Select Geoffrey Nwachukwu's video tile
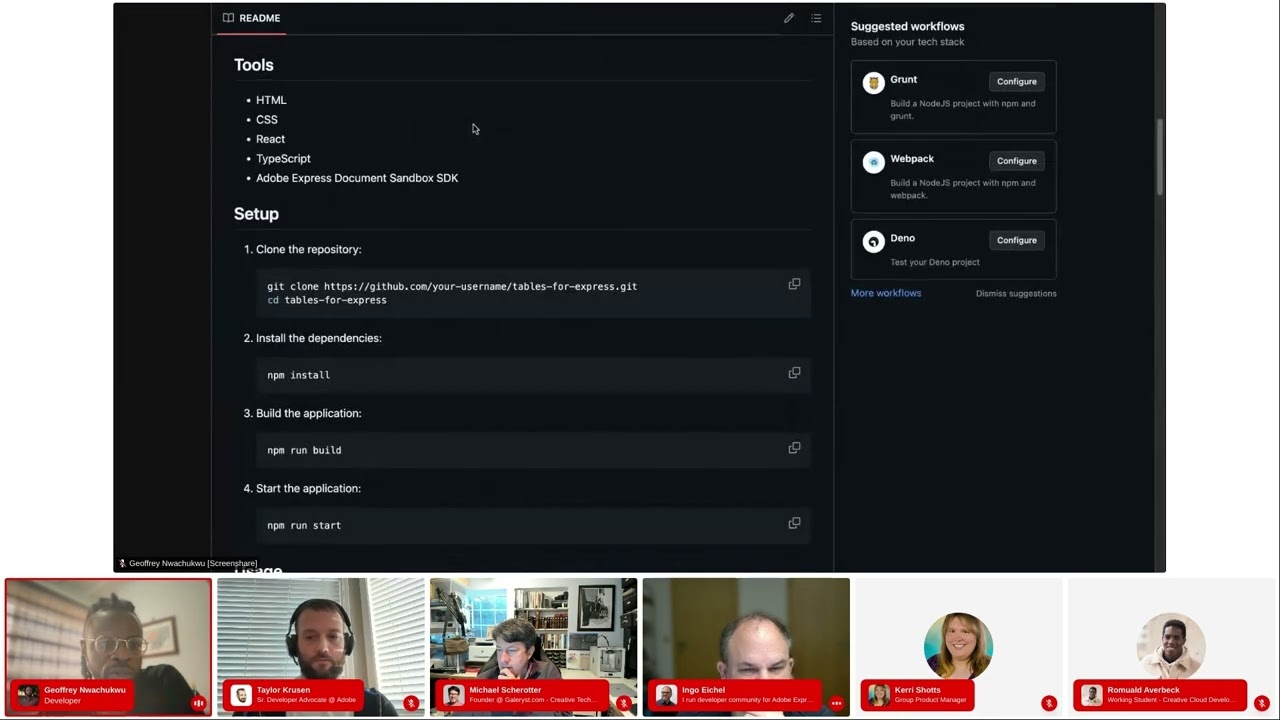This screenshot has width=1280, height=720. pos(108,647)
